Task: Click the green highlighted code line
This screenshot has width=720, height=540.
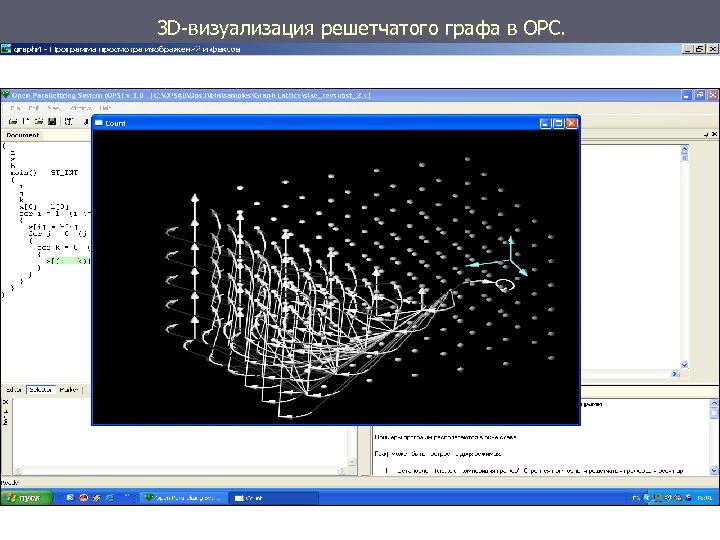Action: (68, 260)
